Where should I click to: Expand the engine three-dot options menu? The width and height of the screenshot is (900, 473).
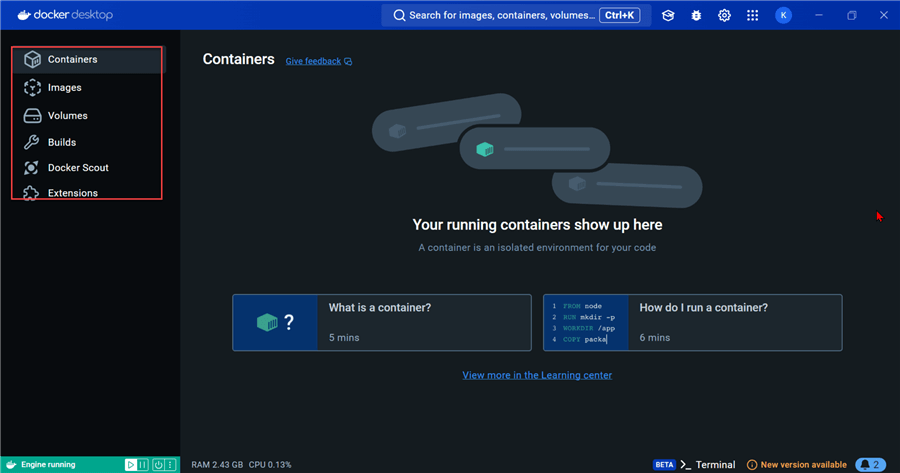click(x=171, y=465)
